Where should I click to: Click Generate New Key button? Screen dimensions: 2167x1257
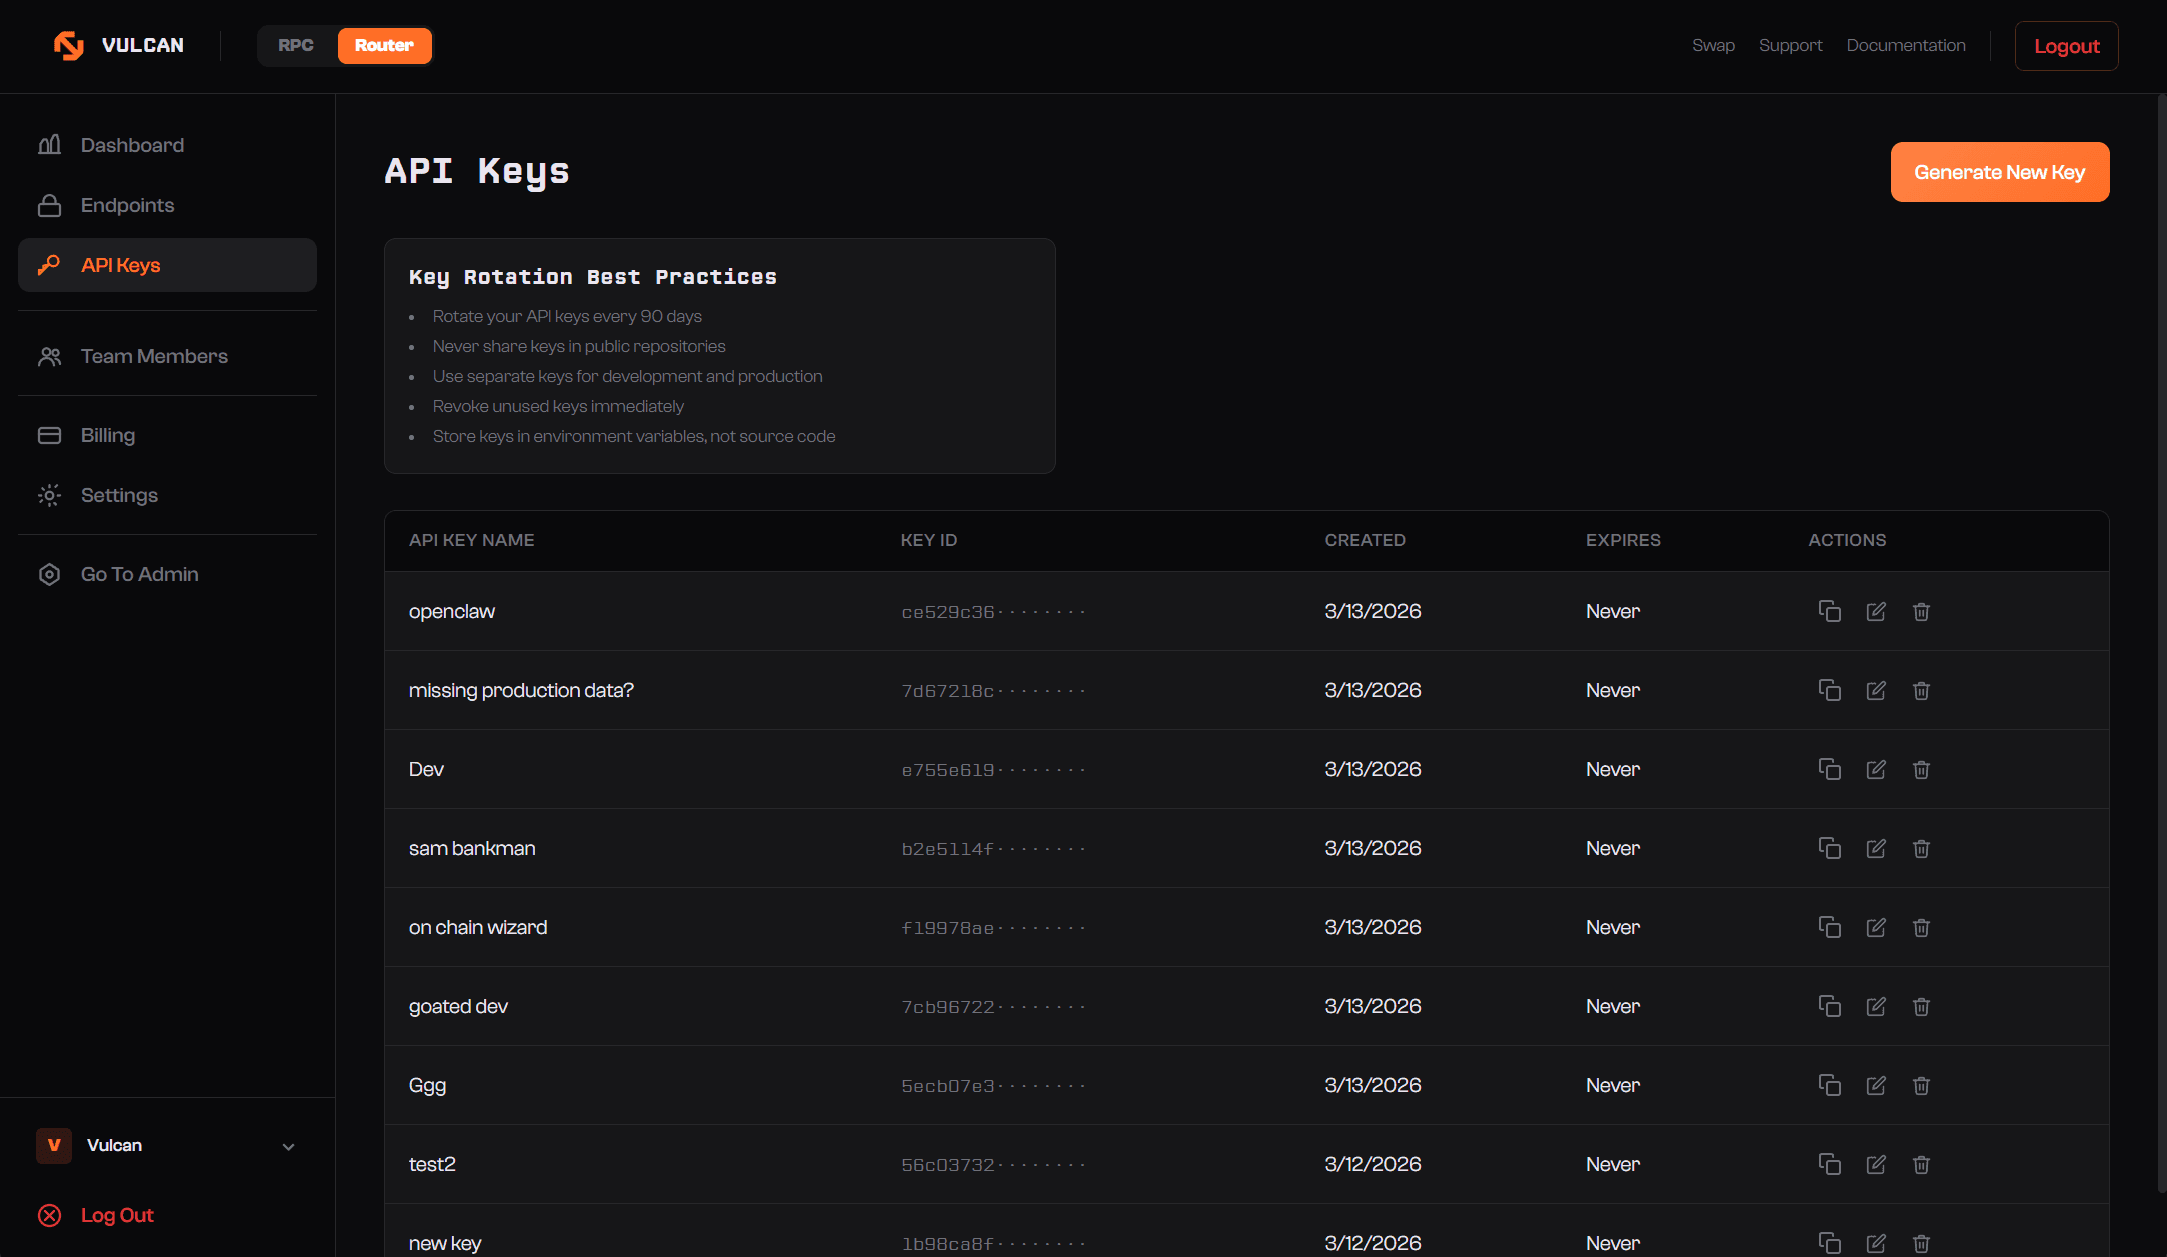coord(1999,172)
